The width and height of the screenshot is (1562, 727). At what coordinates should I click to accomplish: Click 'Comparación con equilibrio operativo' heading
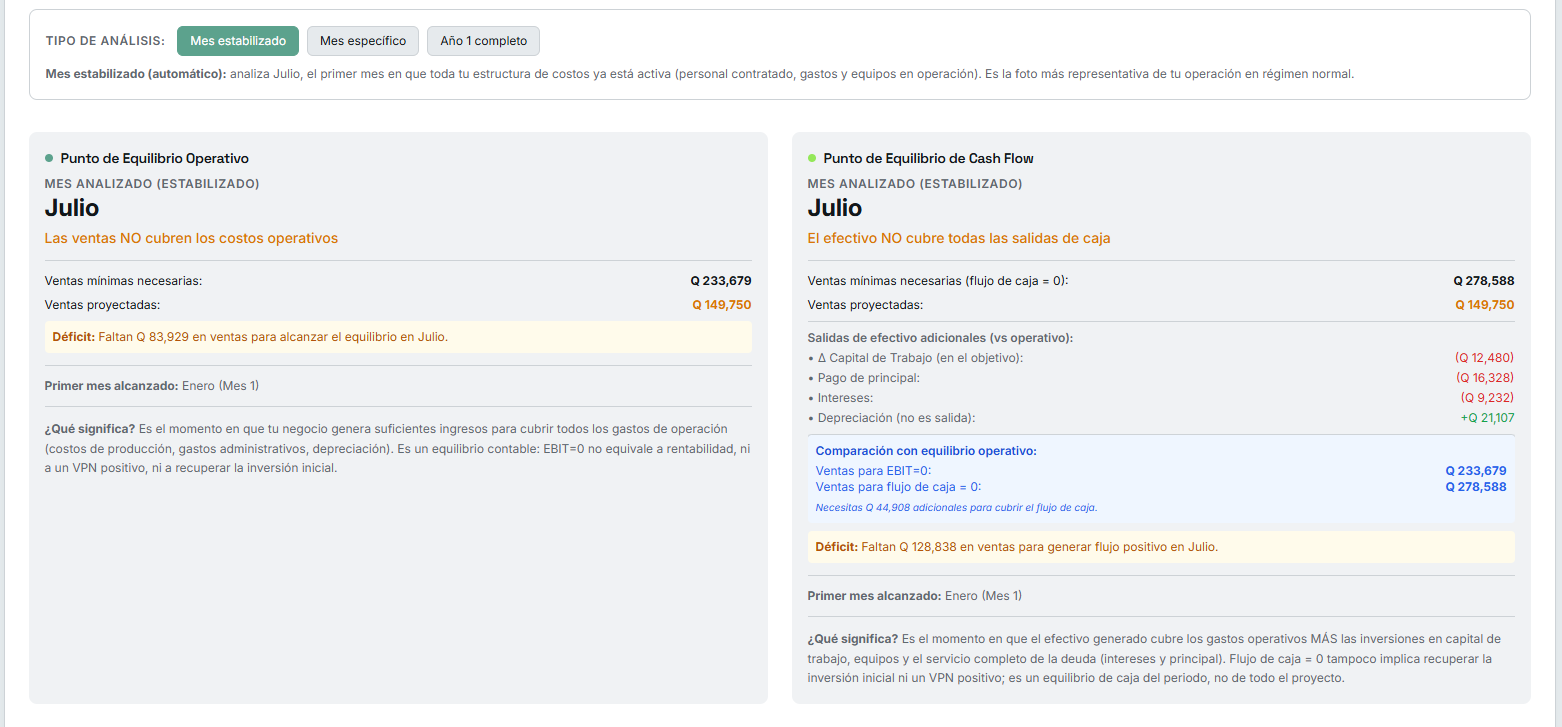[926, 451]
